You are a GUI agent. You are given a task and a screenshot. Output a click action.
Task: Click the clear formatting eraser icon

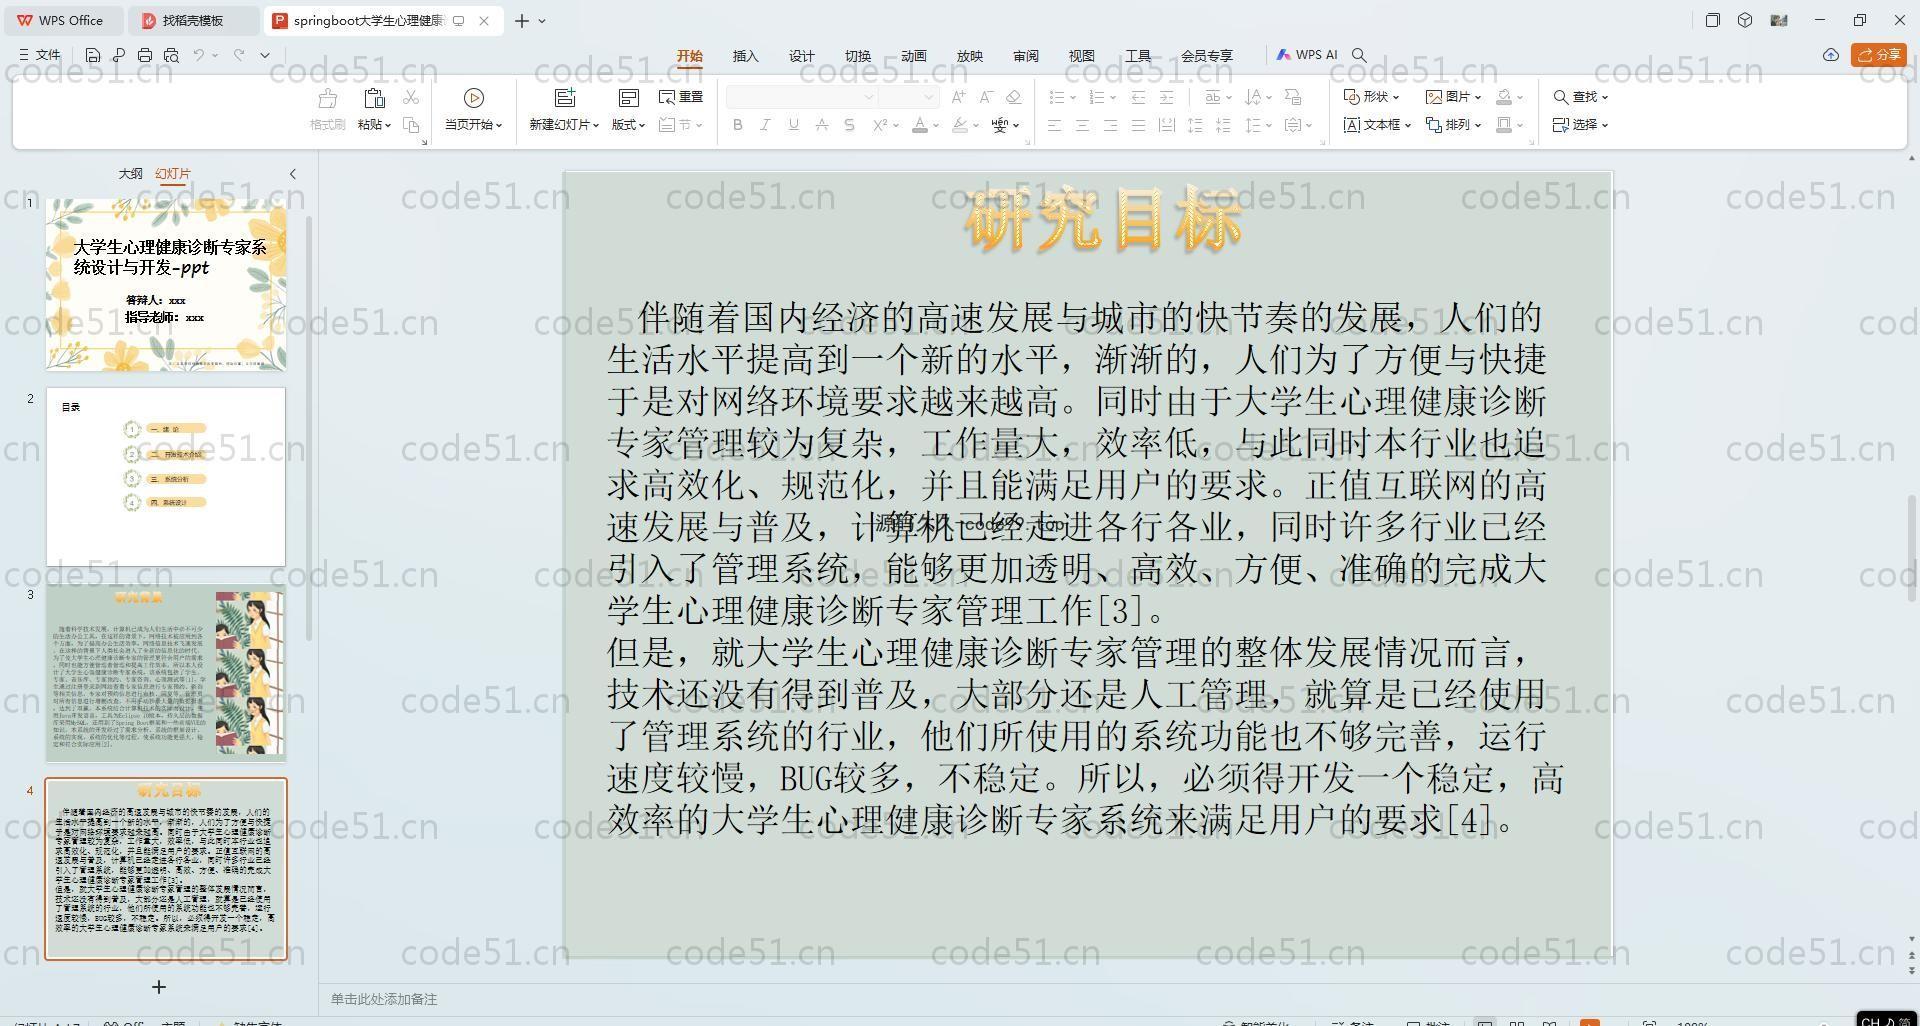[x=1013, y=97]
